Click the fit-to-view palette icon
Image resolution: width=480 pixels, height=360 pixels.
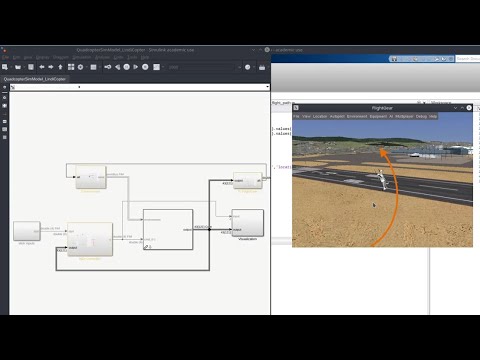[x=5, y=106]
